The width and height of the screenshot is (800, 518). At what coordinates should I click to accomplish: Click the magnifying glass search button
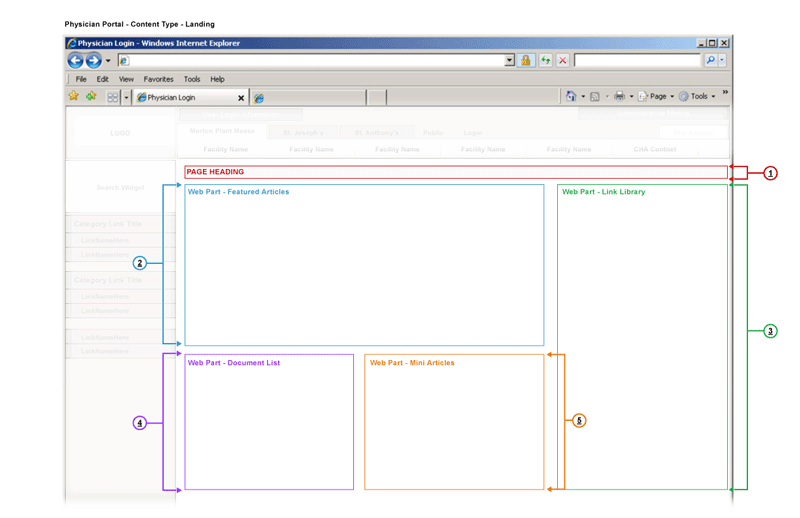click(x=710, y=60)
